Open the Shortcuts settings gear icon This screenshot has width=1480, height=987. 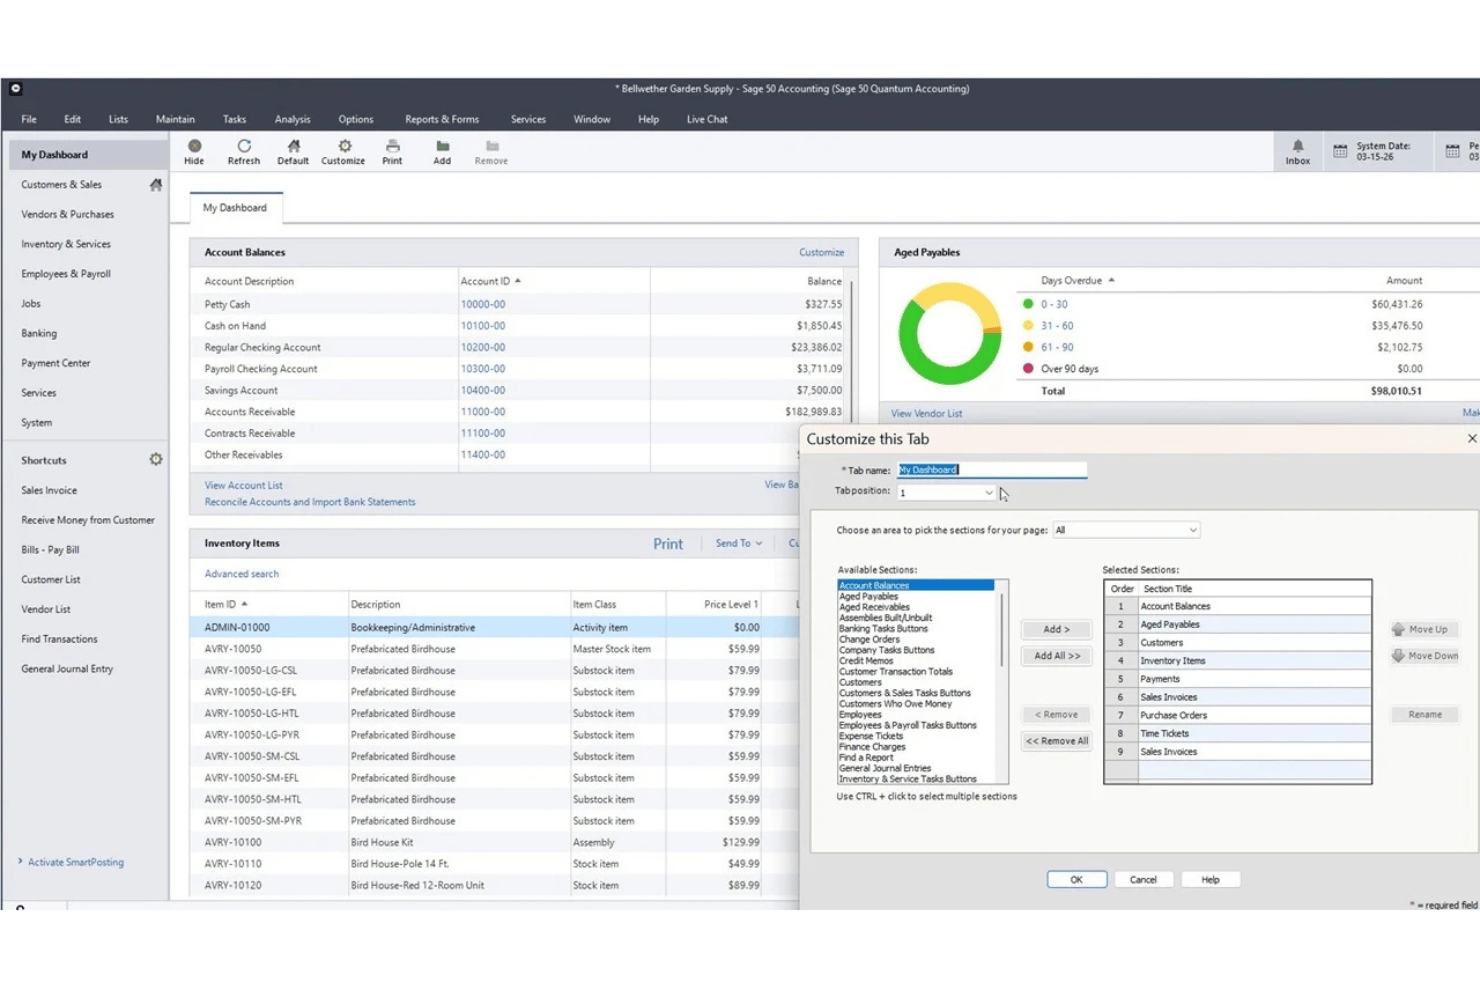[x=156, y=460]
